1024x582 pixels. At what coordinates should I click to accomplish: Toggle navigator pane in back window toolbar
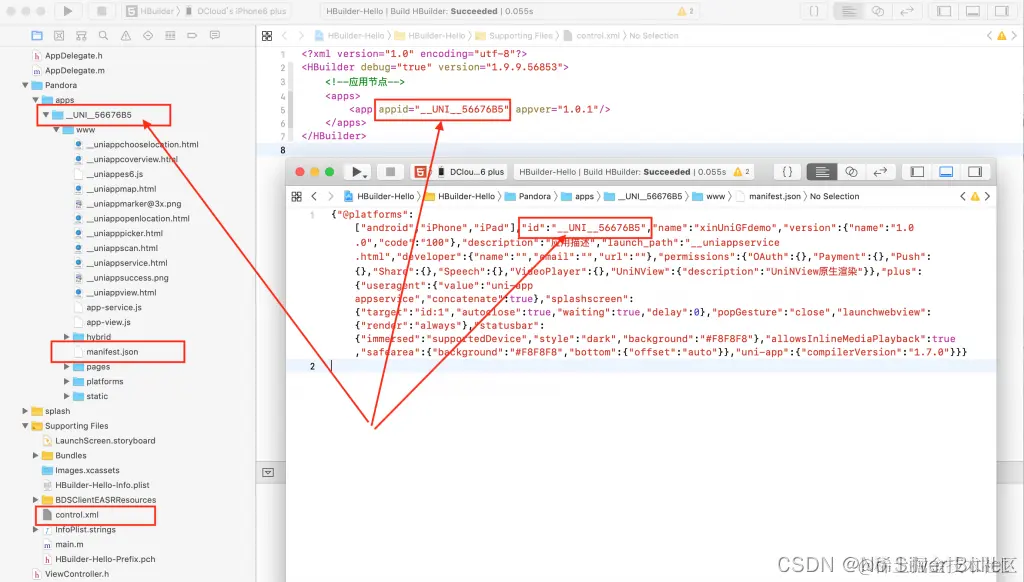pyautogui.click(x=944, y=11)
